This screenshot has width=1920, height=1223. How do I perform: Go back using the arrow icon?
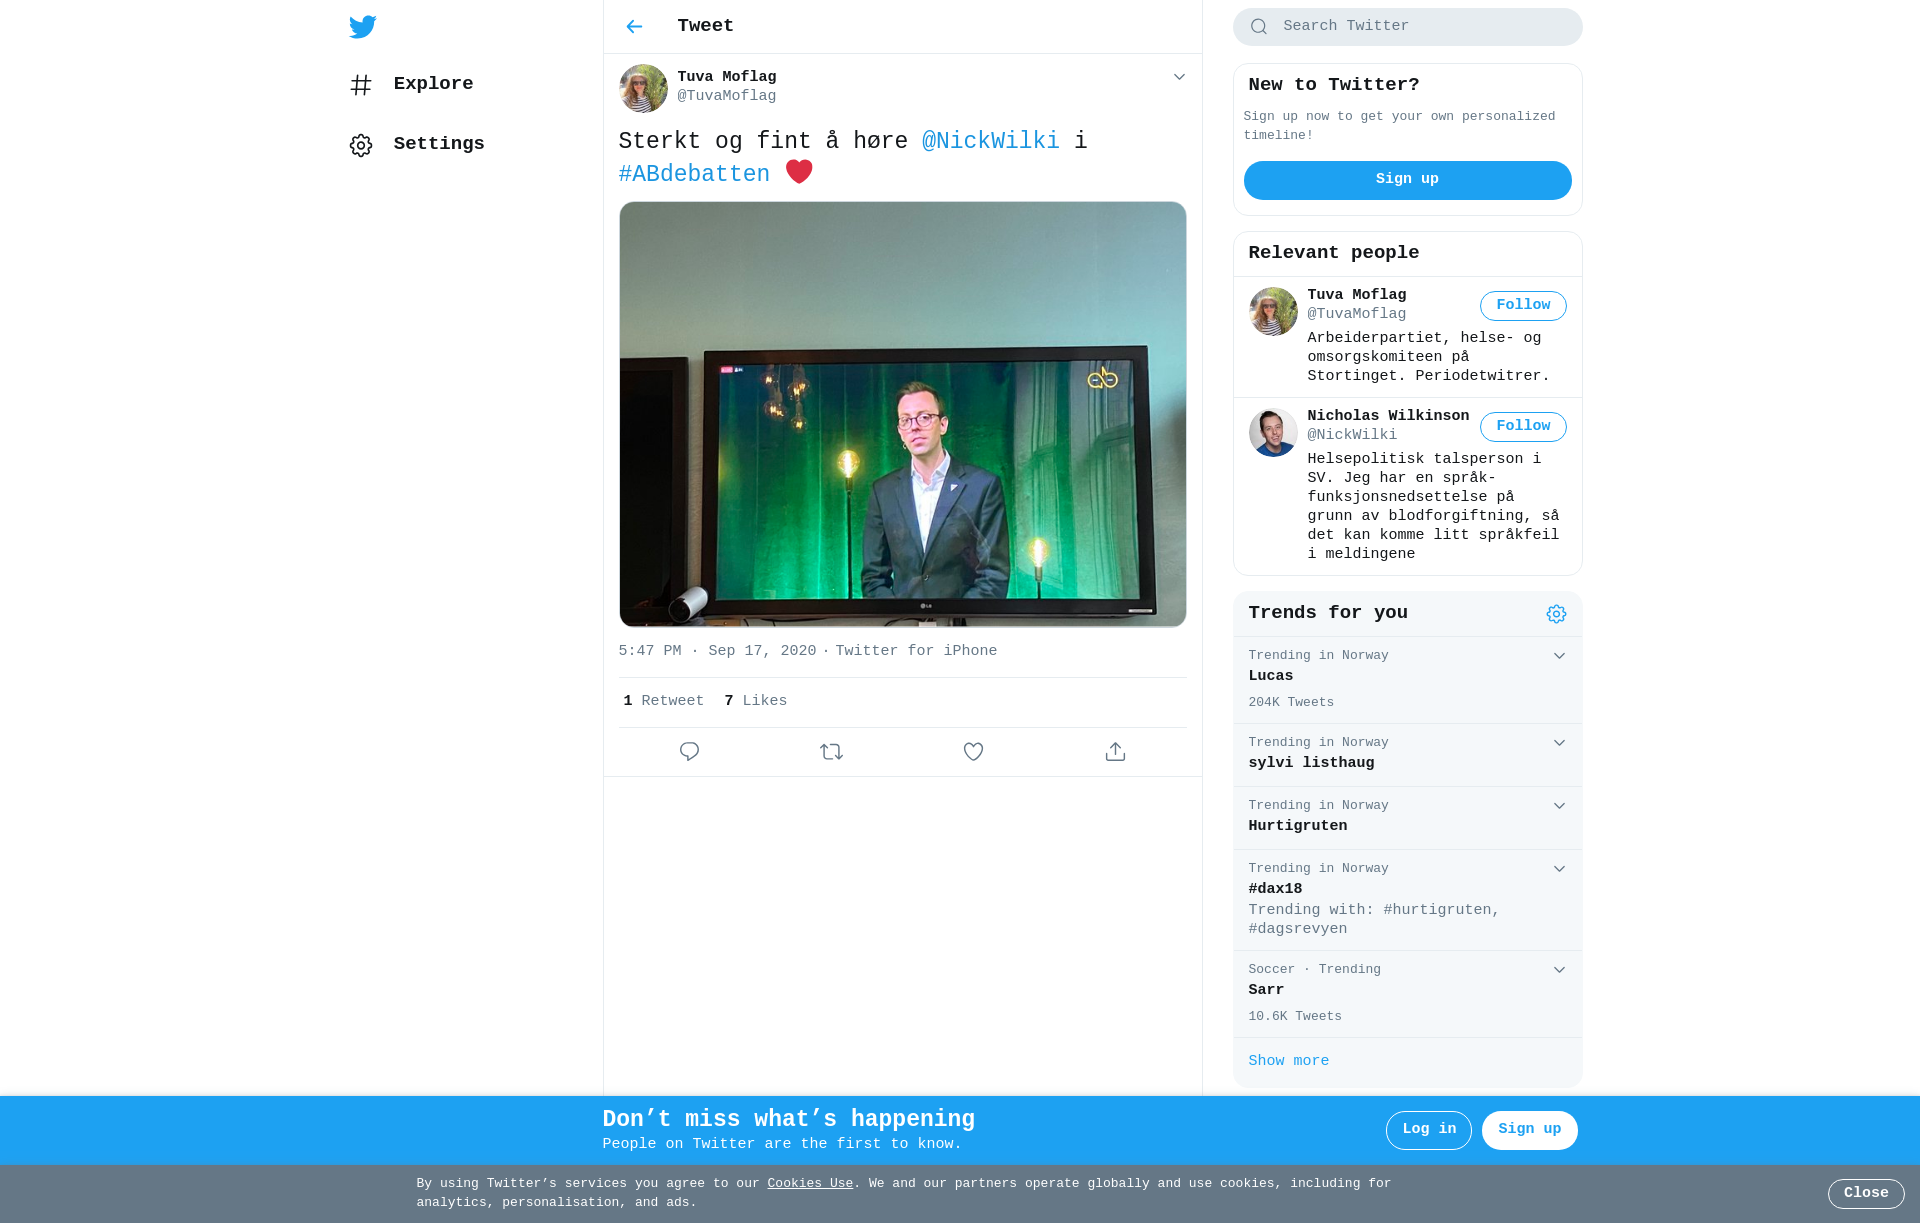pos(634,27)
